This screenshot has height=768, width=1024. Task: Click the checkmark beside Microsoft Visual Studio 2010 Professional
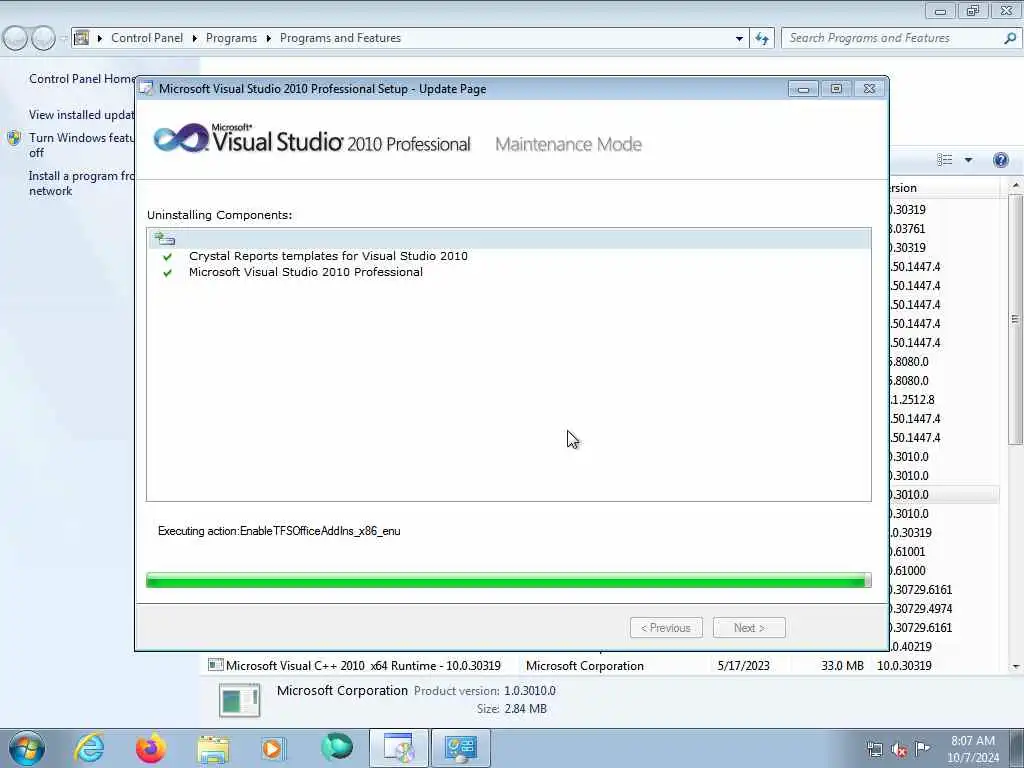[x=168, y=273]
